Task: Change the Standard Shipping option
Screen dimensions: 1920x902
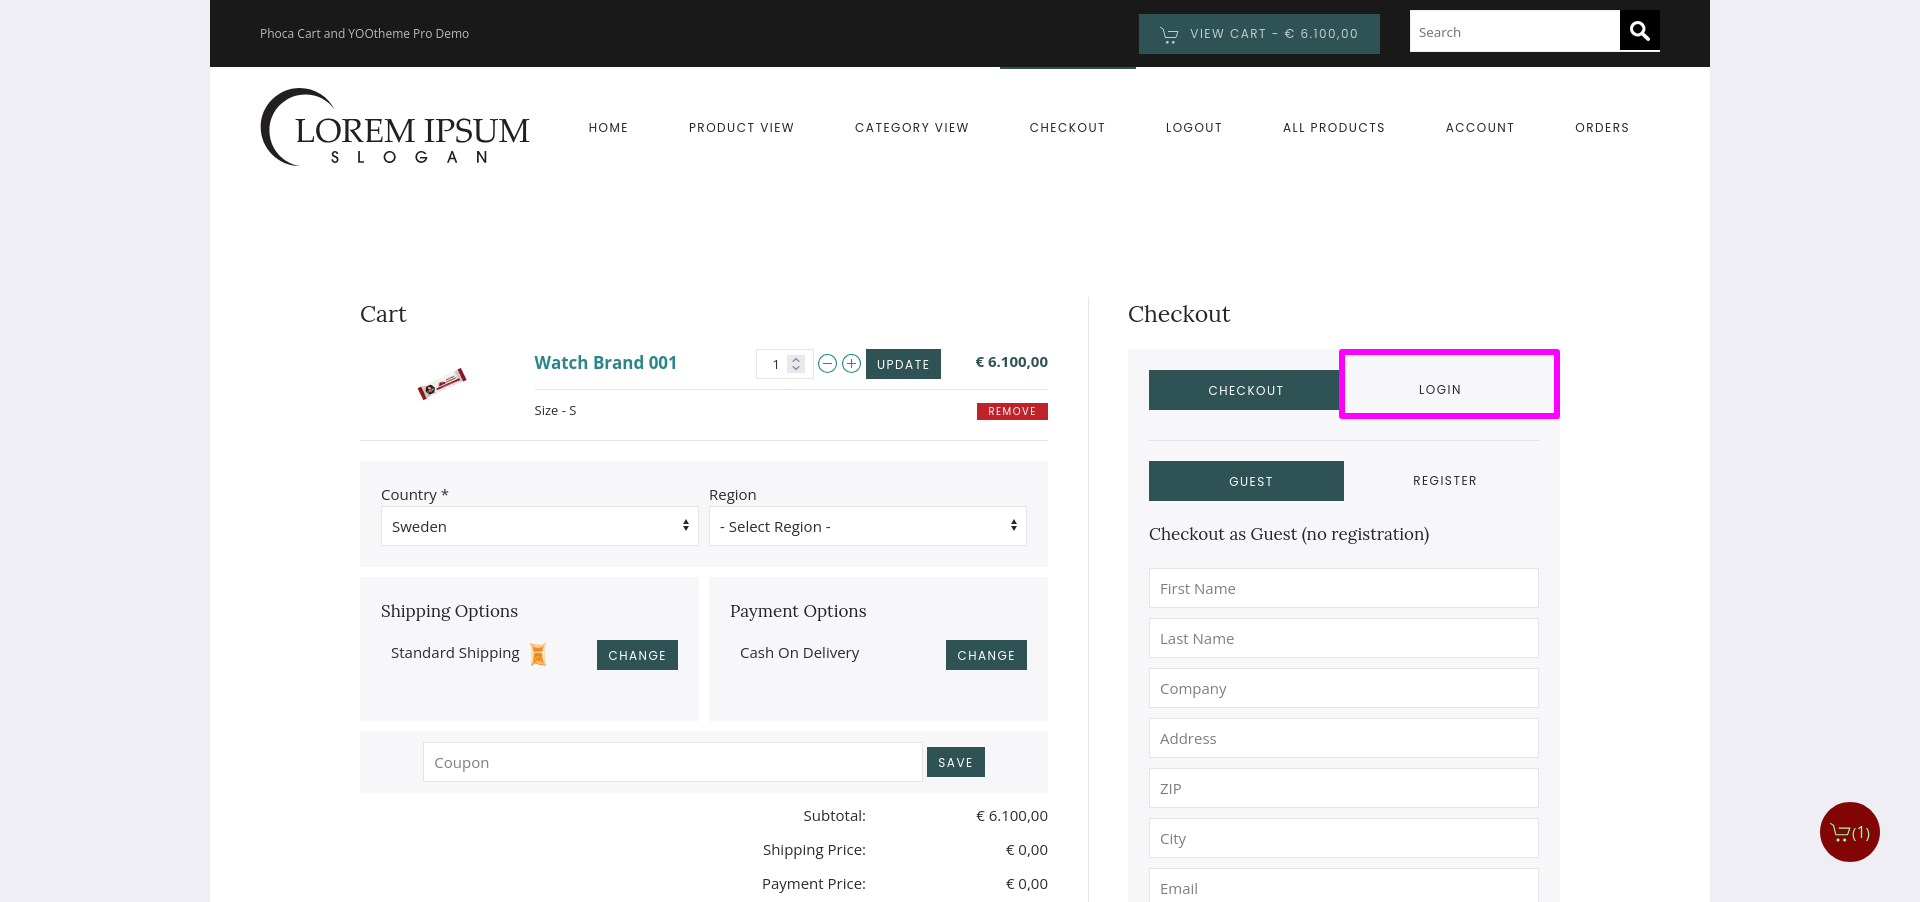Action: tap(637, 655)
